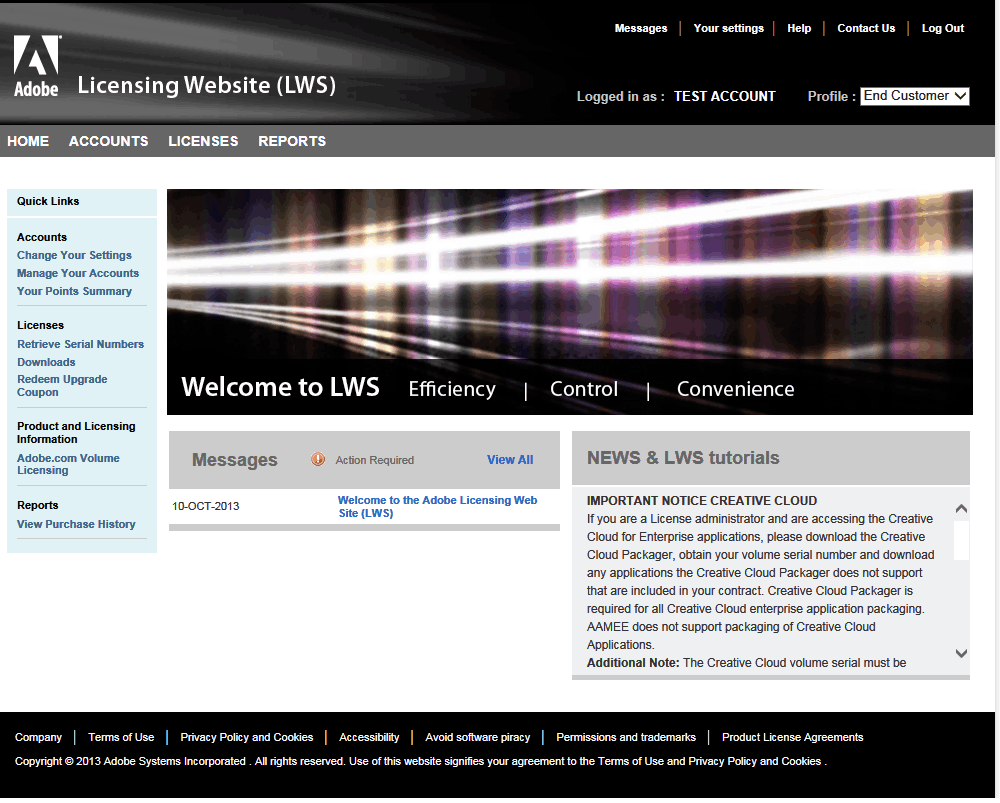The image size is (1000, 803).
Task: Open the REPORTS menu
Action: coord(291,141)
